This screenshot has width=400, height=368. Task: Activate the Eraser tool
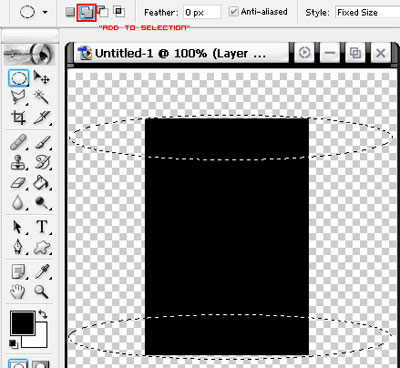coord(18,183)
